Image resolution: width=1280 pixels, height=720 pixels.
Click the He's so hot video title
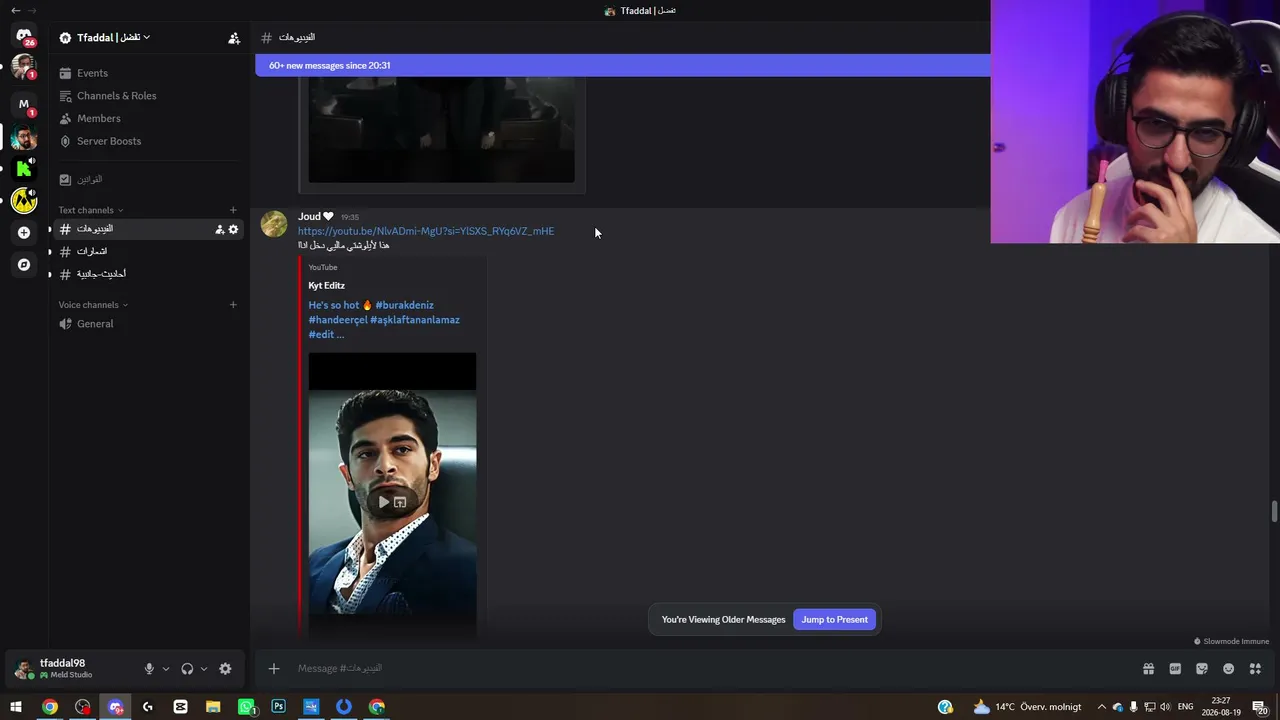tap(384, 320)
